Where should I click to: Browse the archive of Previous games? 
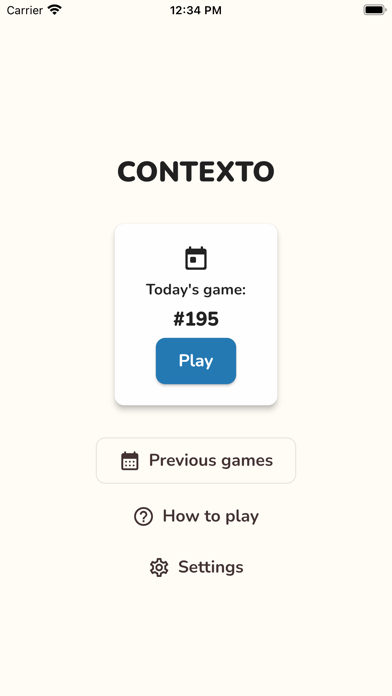tap(196, 460)
